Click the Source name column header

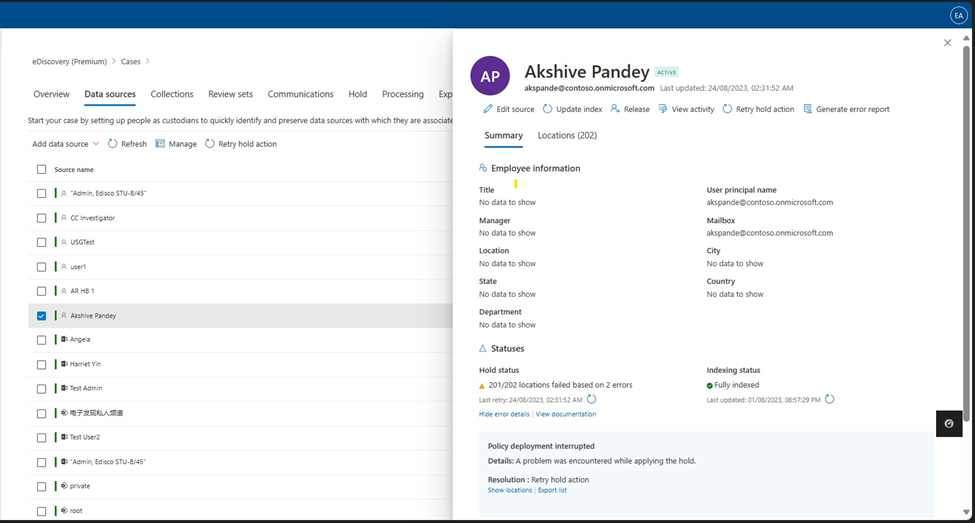(x=73, y=170)
